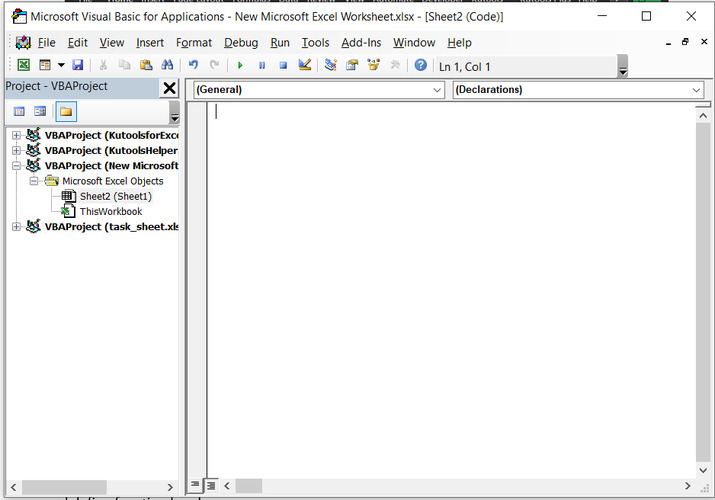Screen dimensions: 715x500
Task: Collapse Microsoft Excel Objects folder
Action: [34, 181]
